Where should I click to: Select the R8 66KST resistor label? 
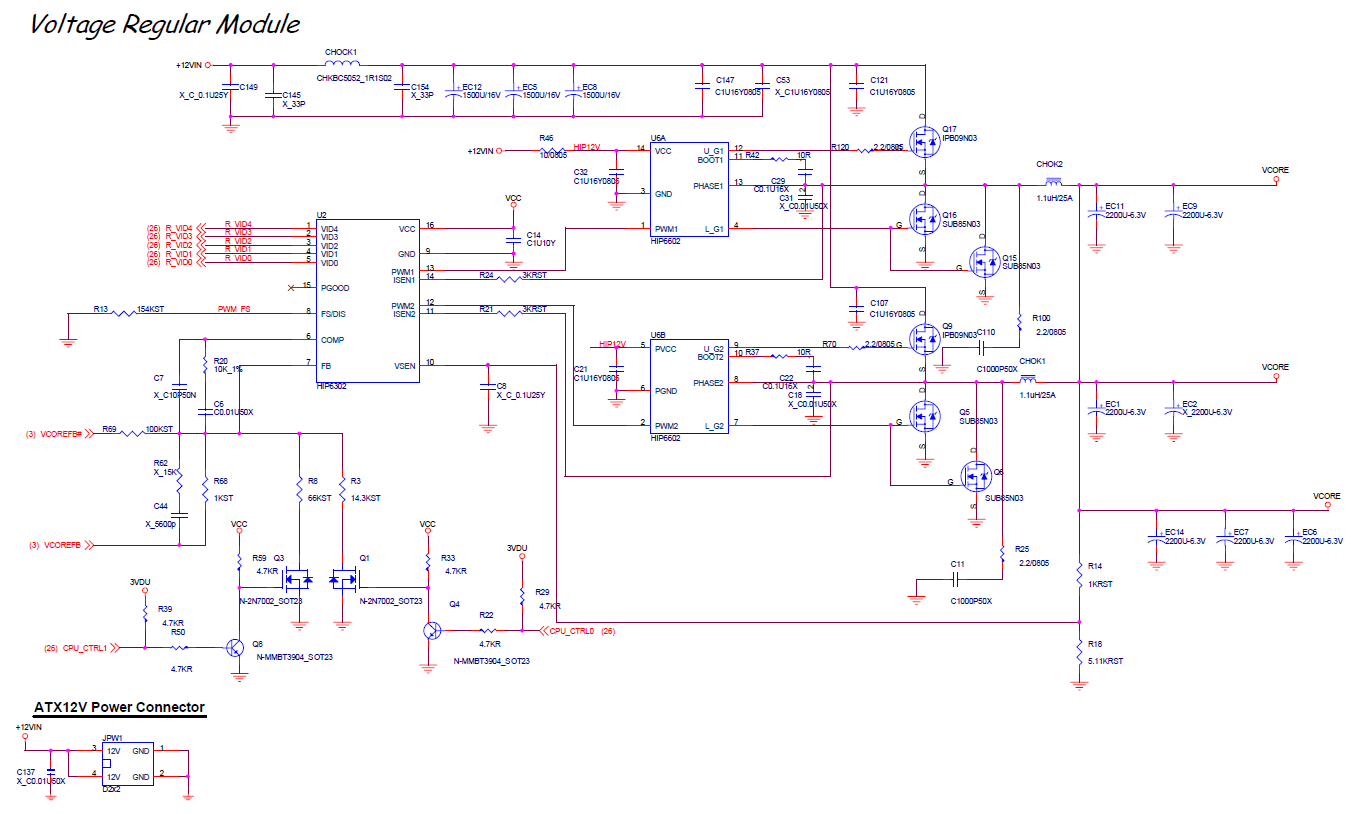coord(319,490)
